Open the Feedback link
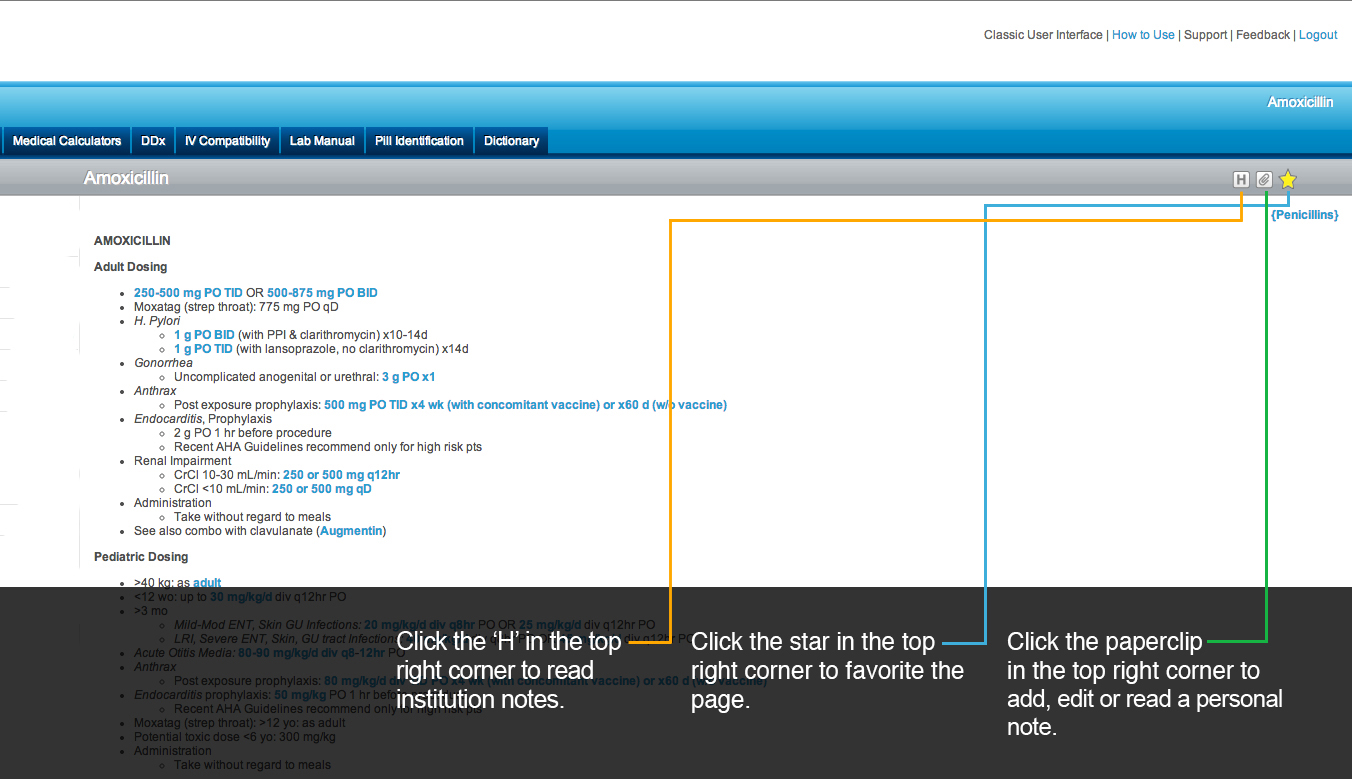1352x779 pixels. pyautogui.click(x=1262, y=35)
